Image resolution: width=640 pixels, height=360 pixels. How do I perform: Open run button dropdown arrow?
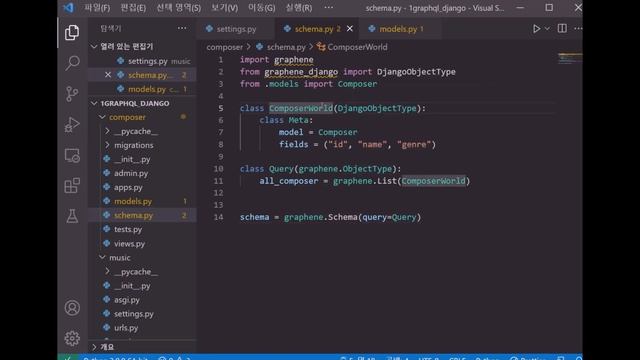(547, 29)
